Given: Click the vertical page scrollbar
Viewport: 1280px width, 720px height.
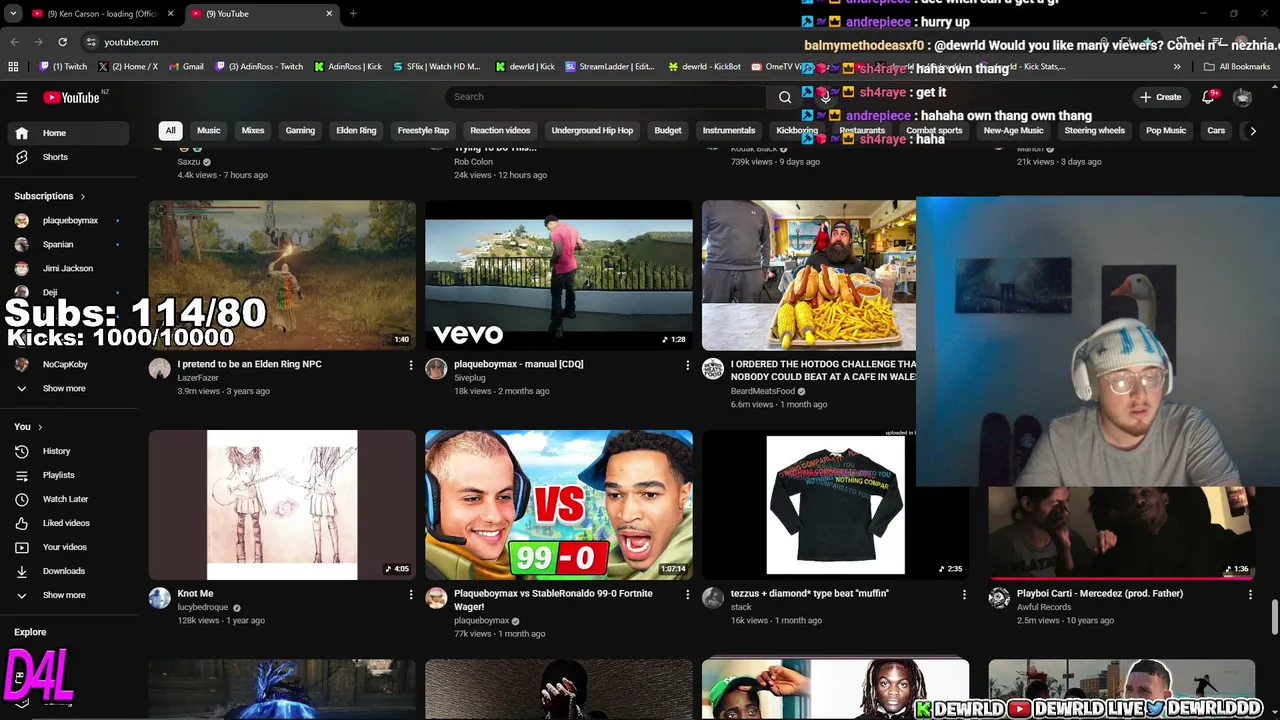Looking at the screenshot, I should pyautogui.click(x=1274, y=617).
